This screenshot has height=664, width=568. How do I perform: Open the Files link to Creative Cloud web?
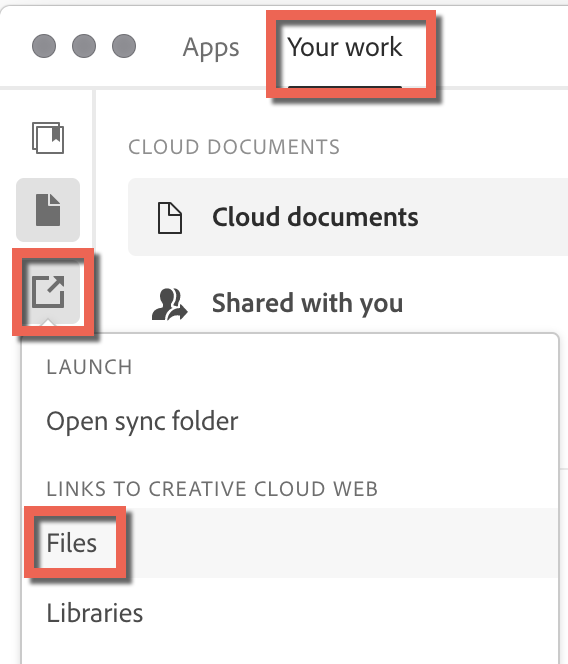[72, 542]
